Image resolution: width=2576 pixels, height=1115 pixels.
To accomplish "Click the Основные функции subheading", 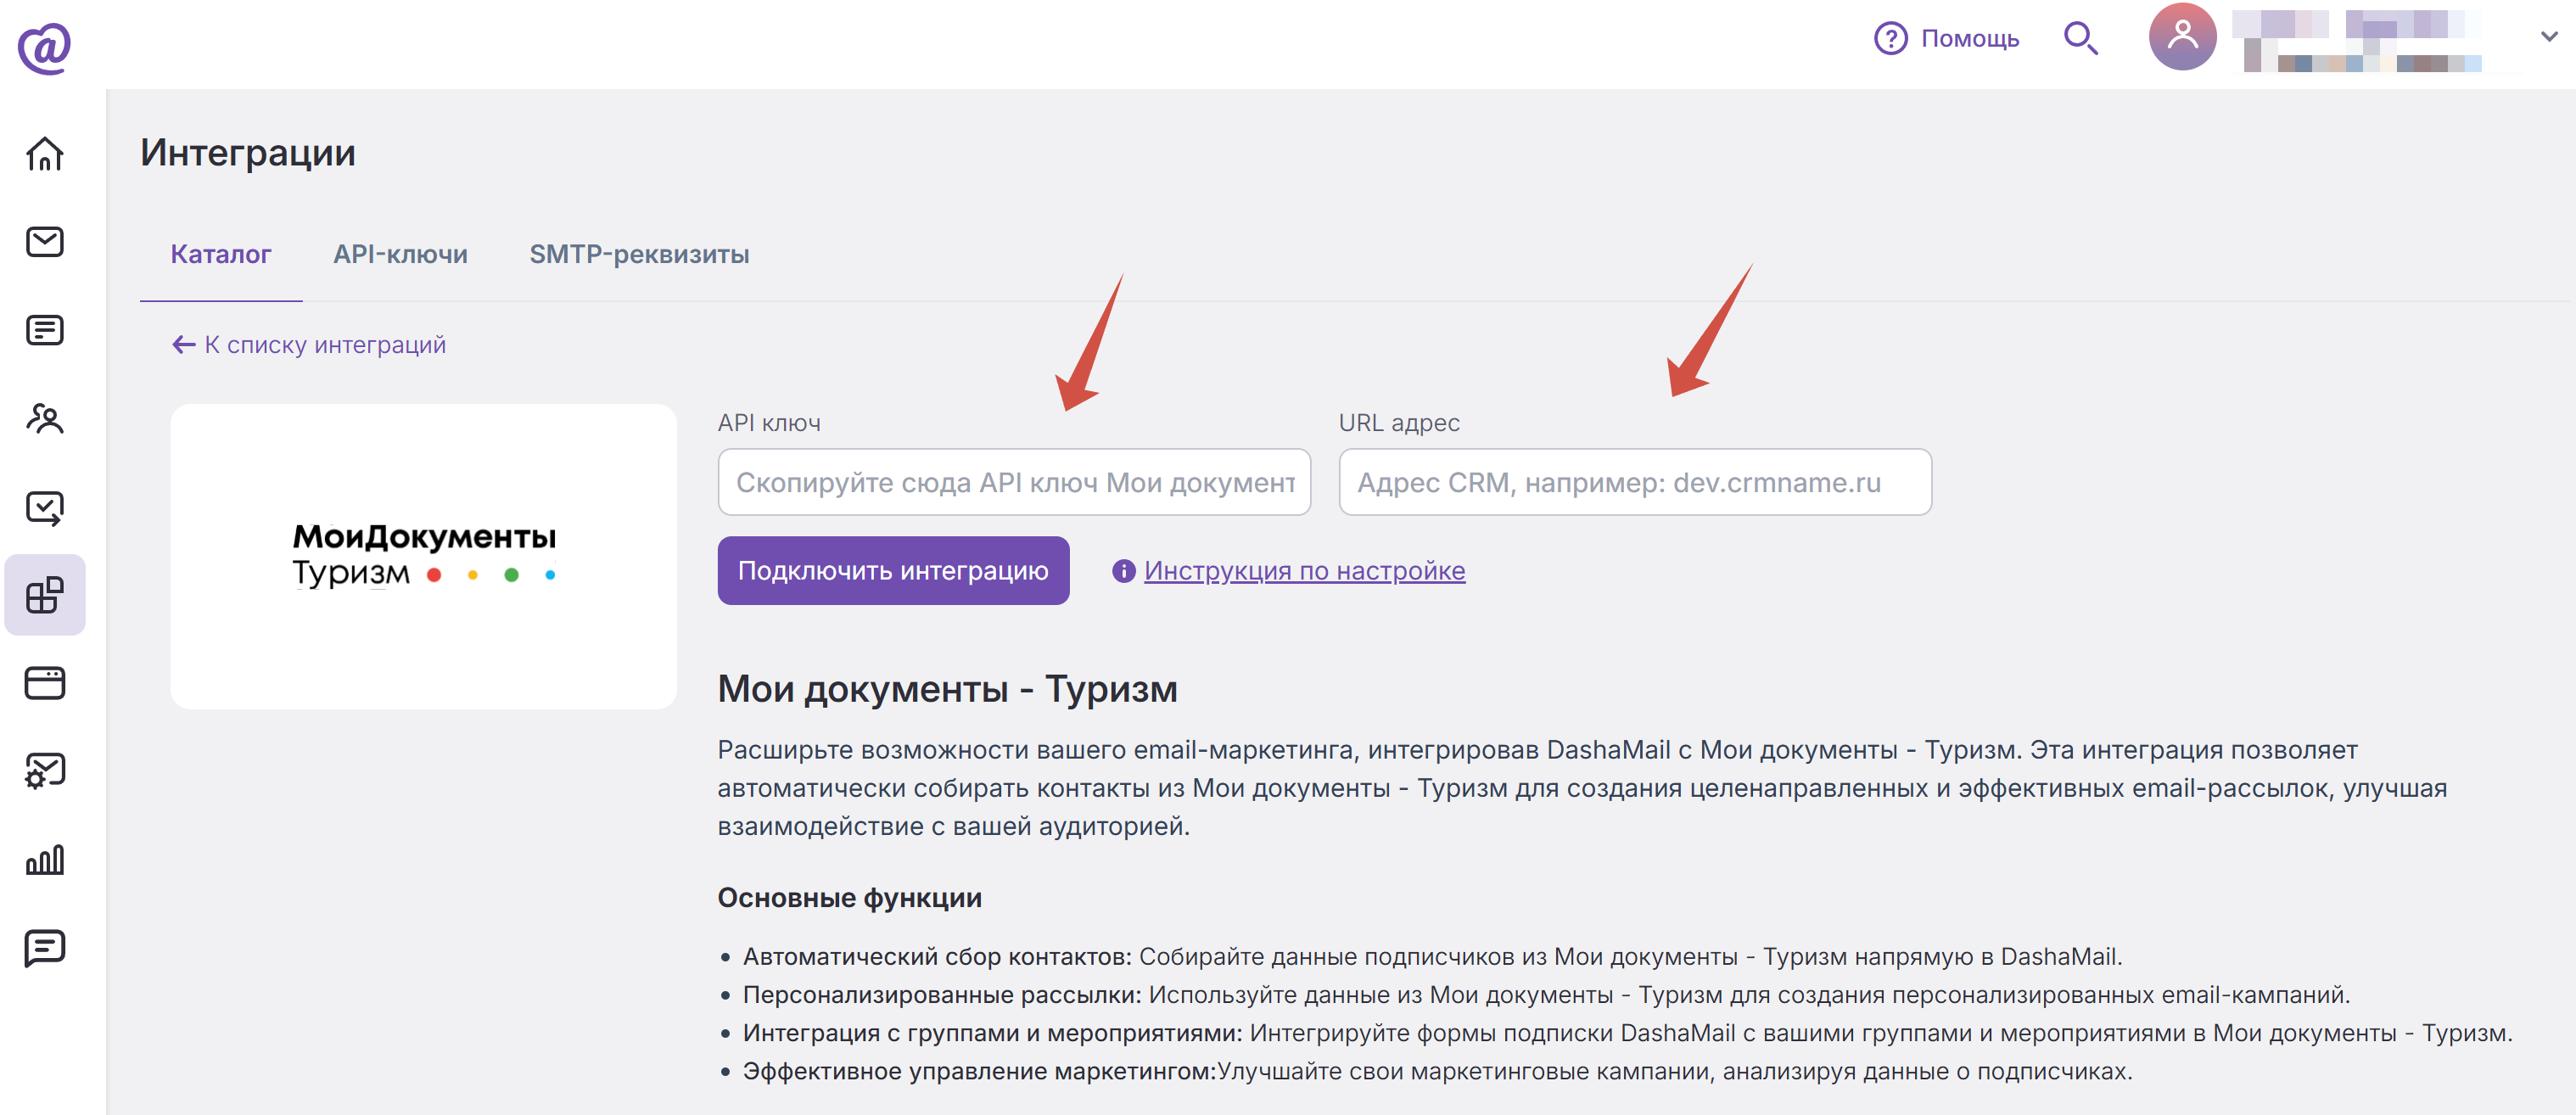I will pos(849,898).
